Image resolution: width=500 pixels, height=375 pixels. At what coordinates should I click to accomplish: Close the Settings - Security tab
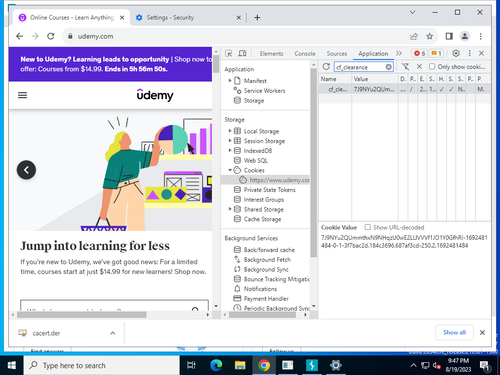point(239,18)
